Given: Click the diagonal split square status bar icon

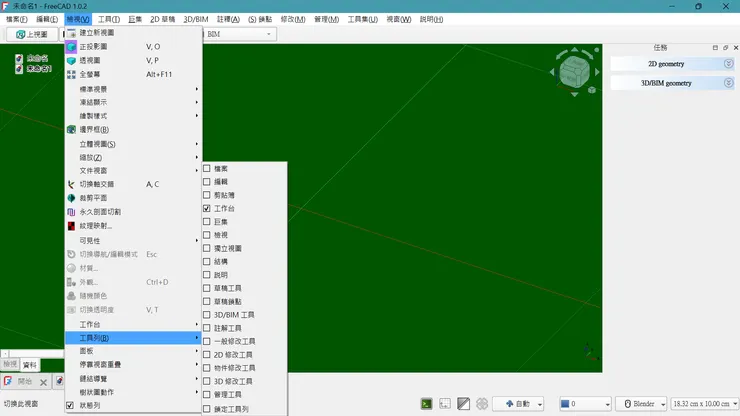Looking at the screenshot, I should (463, 404).
